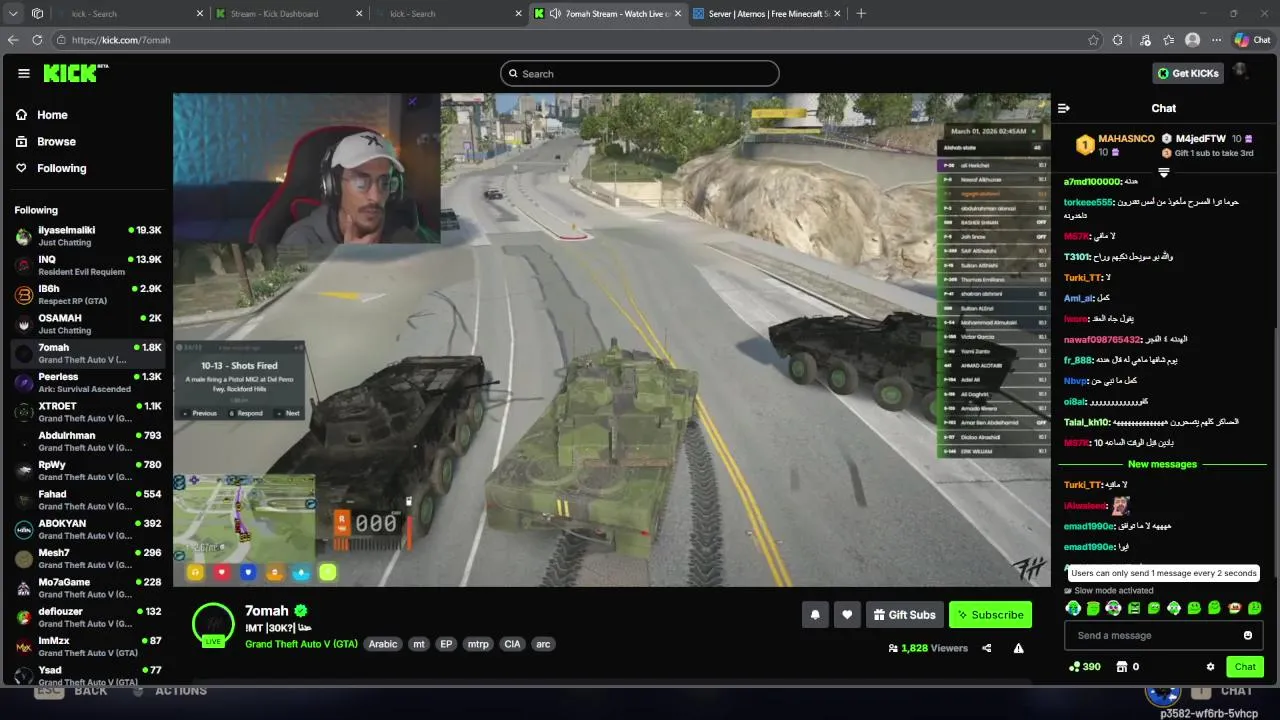Click the Grand Theft Auto V (GTA) category link
The image size is (1280, 720).
301,644
